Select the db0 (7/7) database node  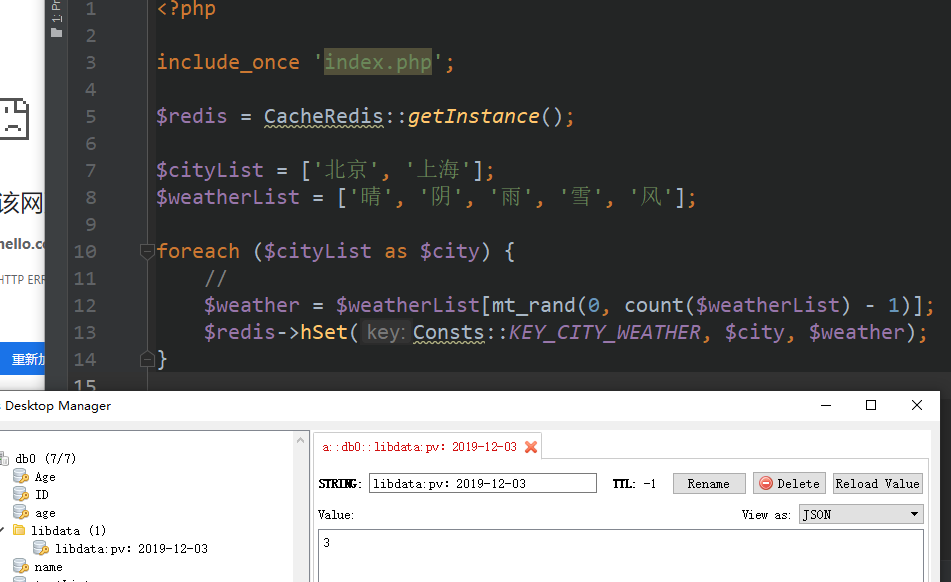[45, 458]
